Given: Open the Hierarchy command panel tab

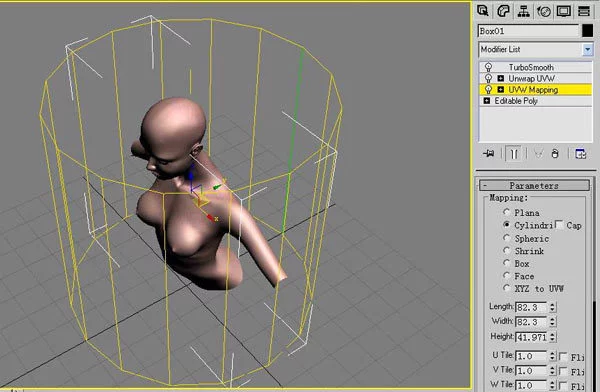Looking at the screenshot, I should (x=523, y=11).
